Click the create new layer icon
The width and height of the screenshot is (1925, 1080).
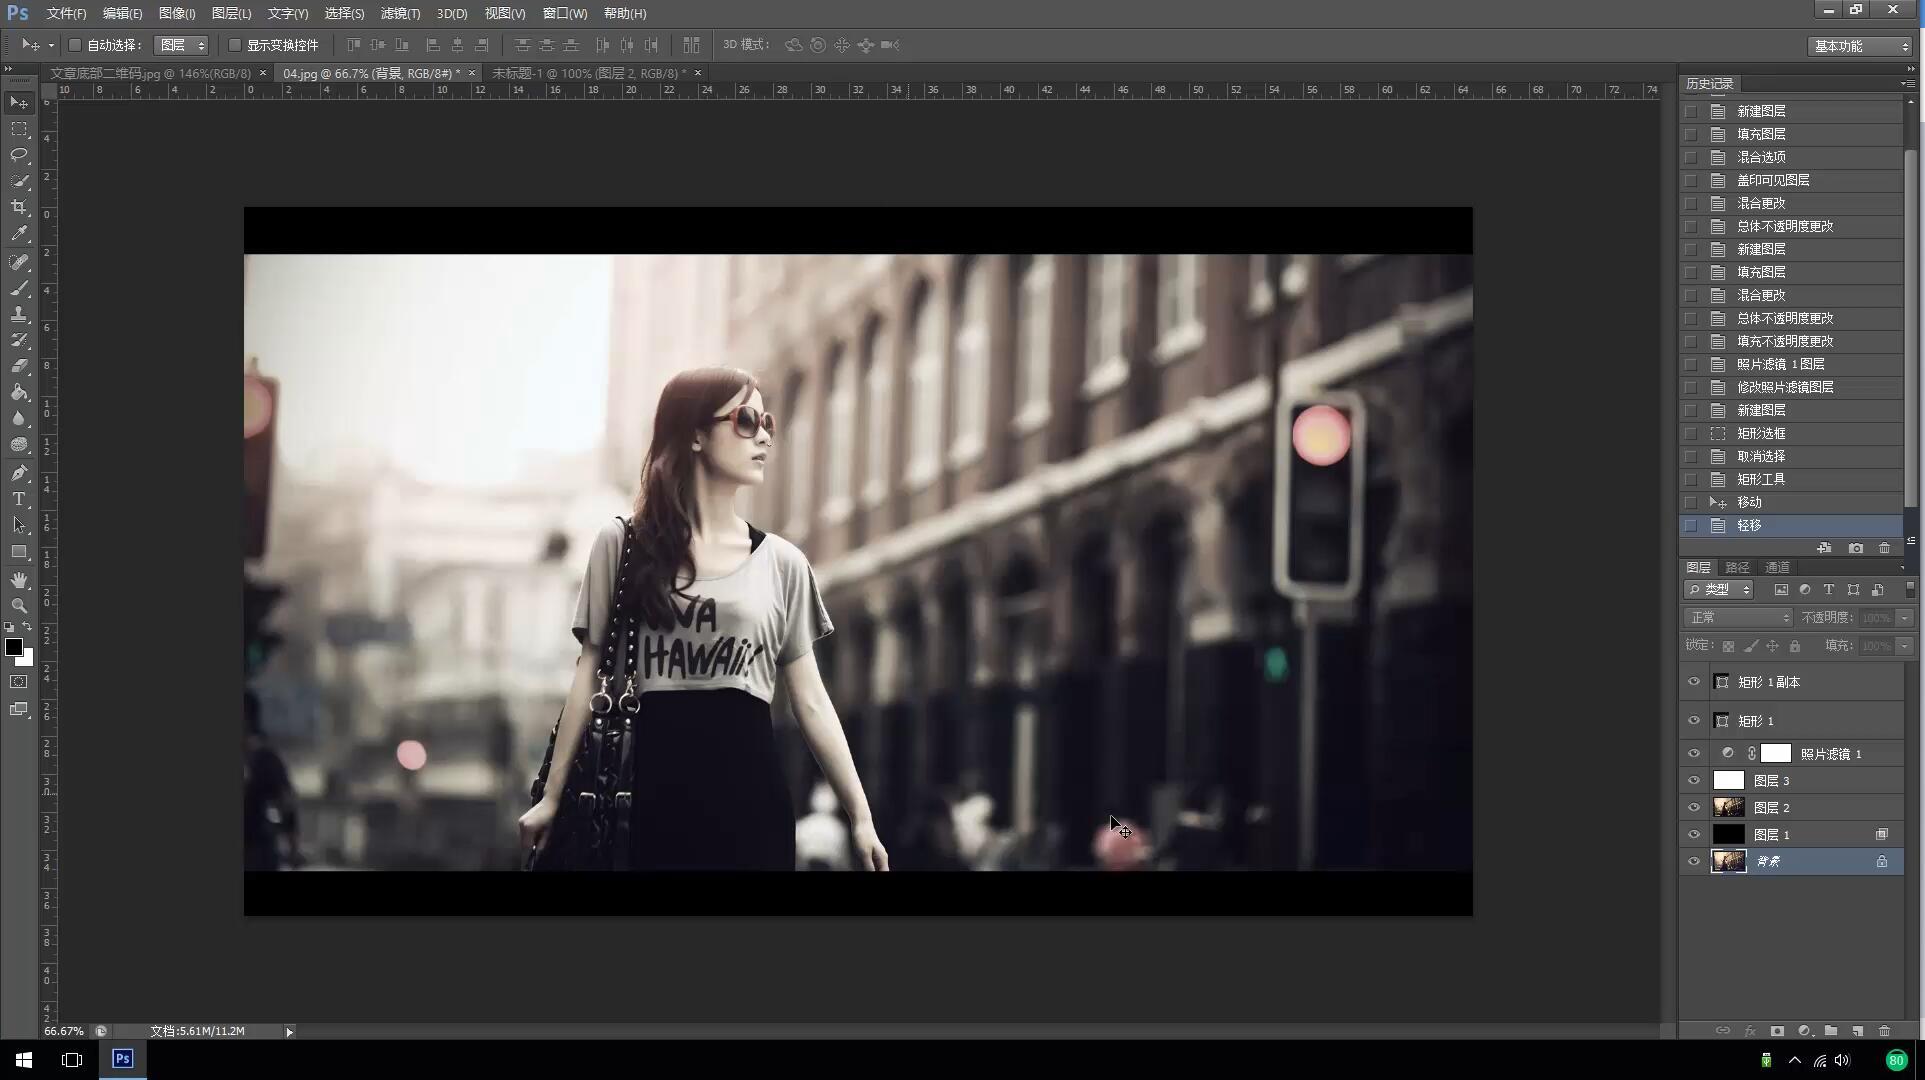tap(1857, 1031)
